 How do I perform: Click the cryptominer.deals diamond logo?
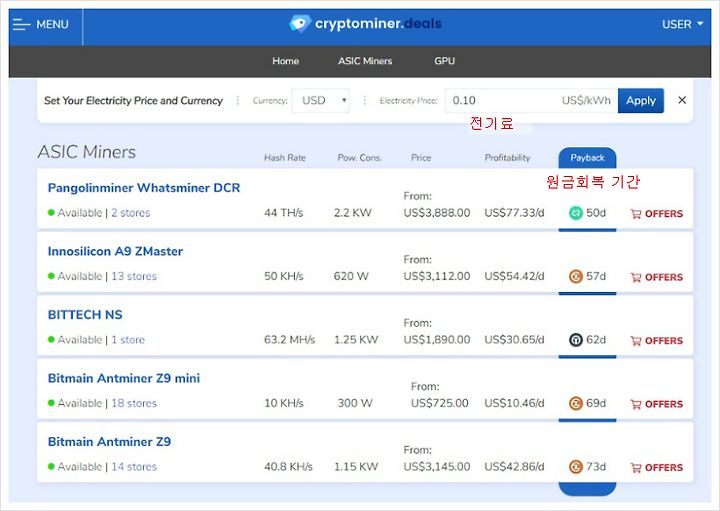coord(300,23)
